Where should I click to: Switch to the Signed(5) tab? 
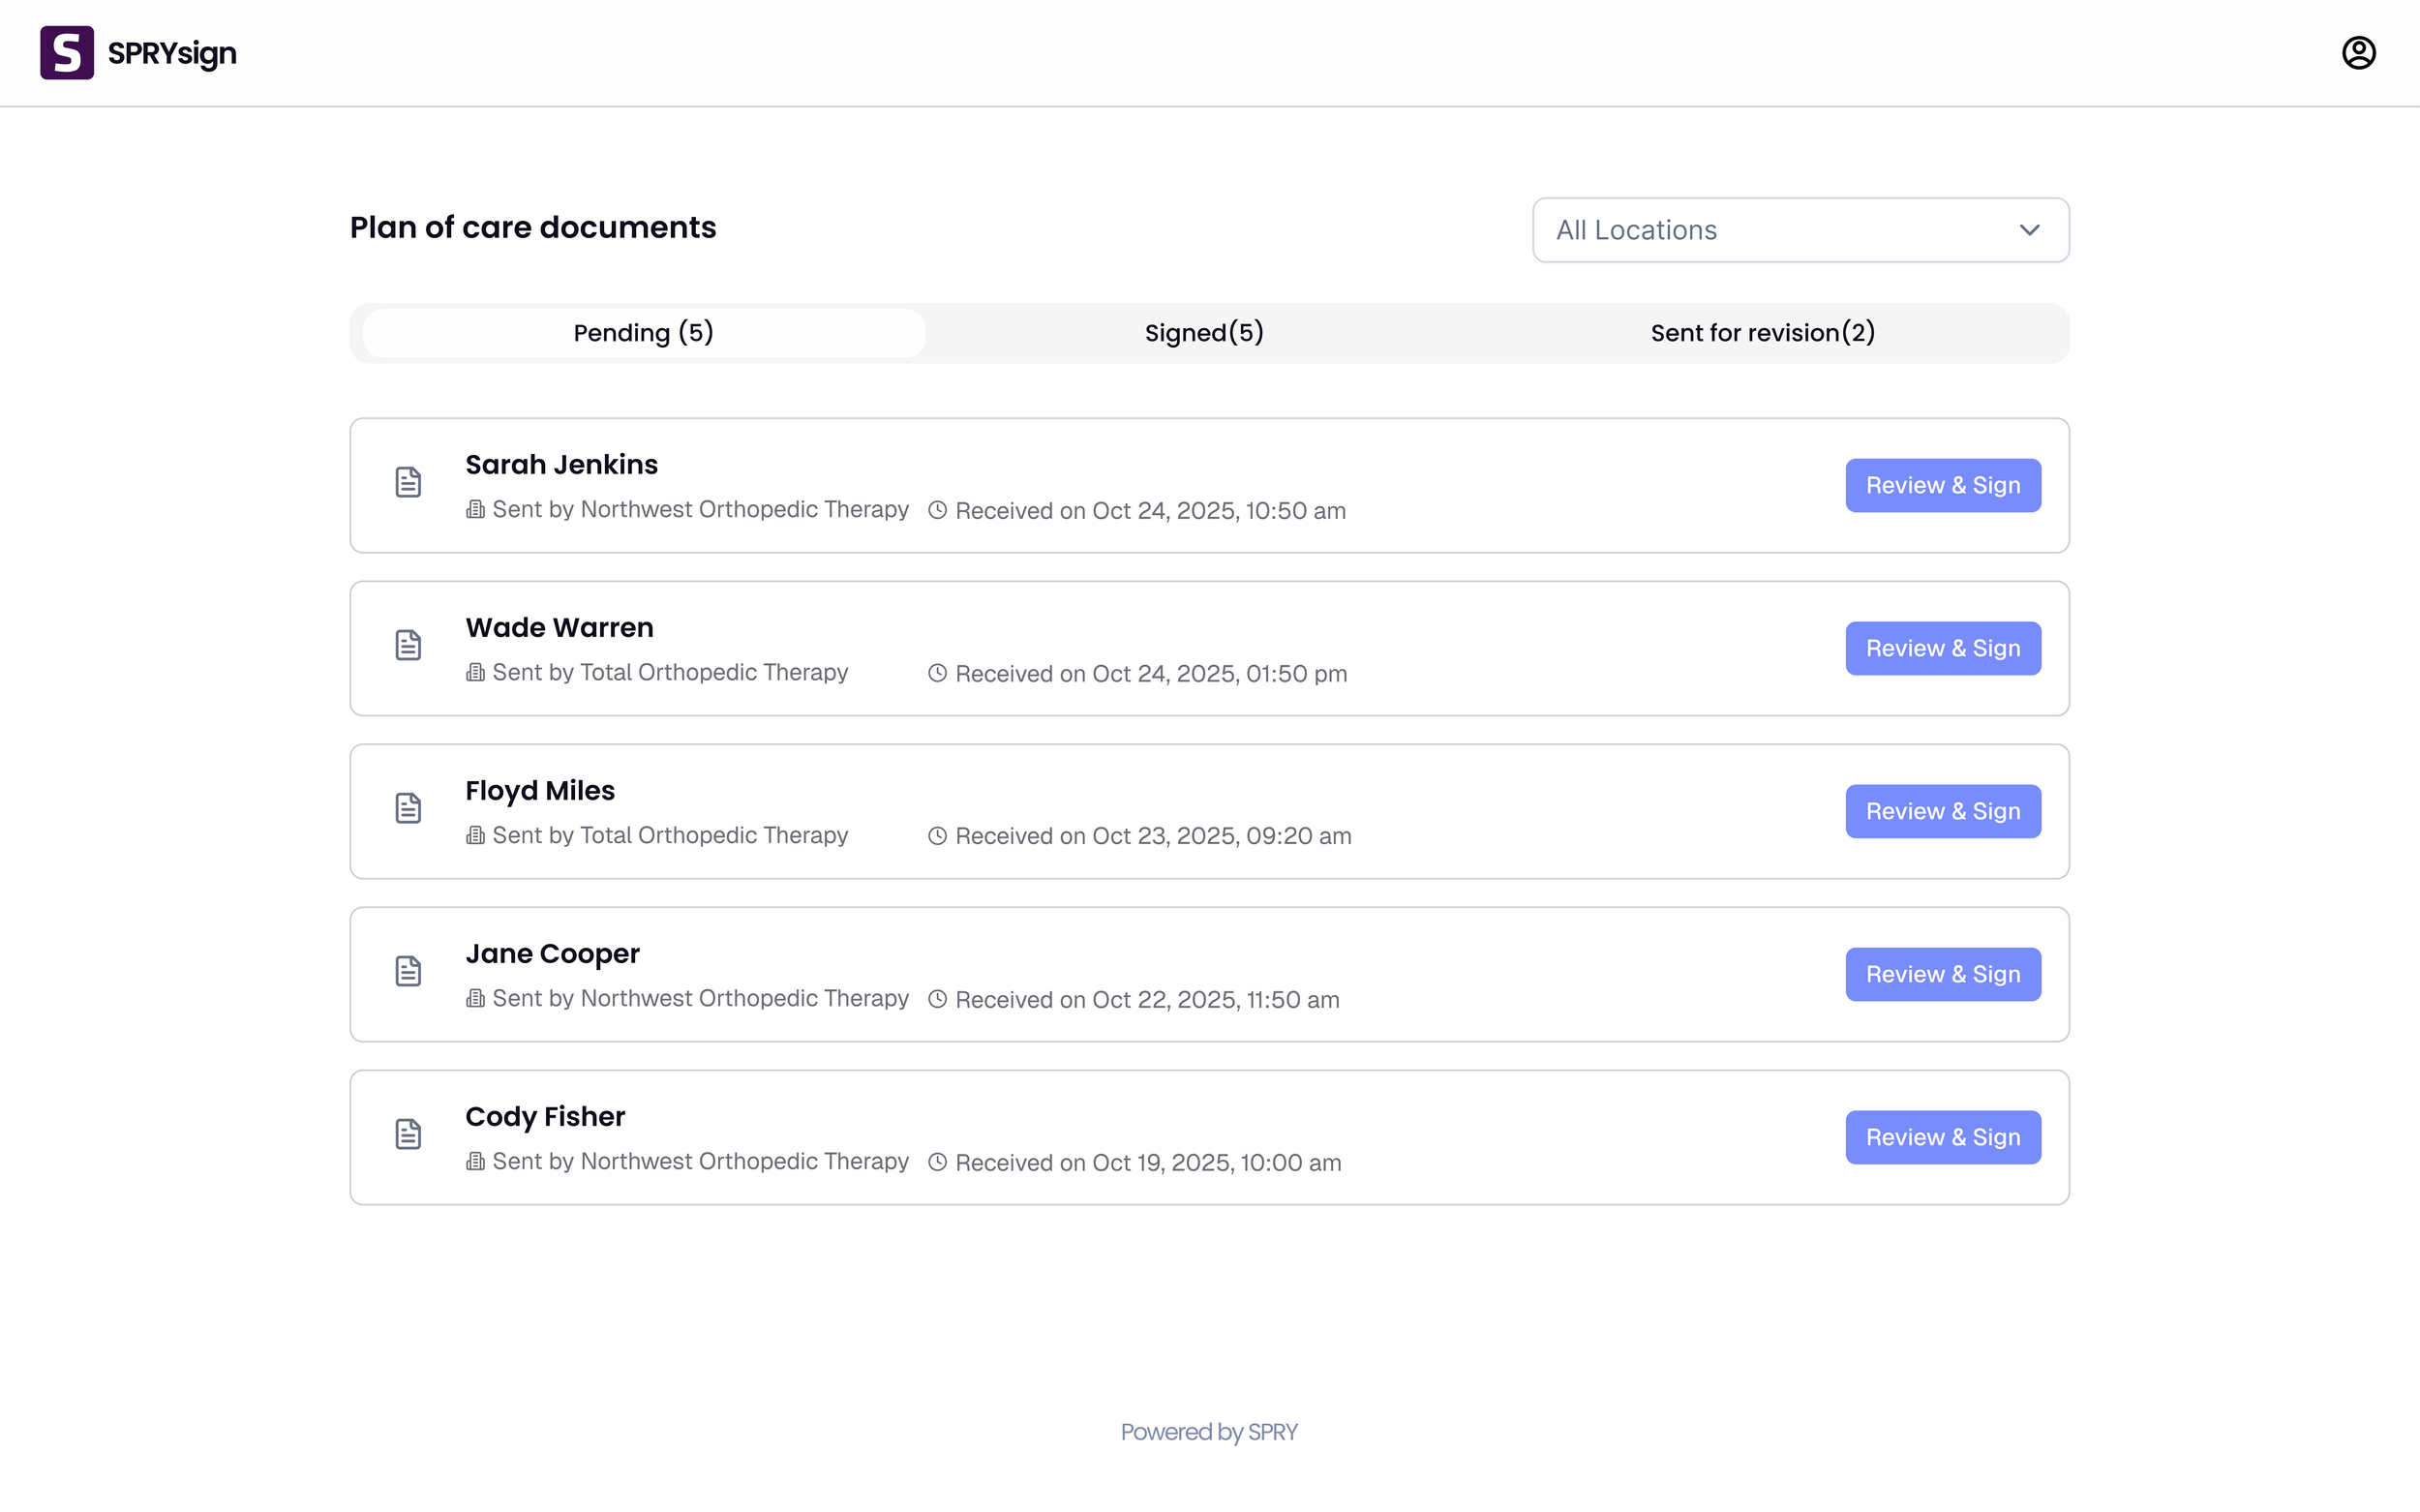[1204, 333]
